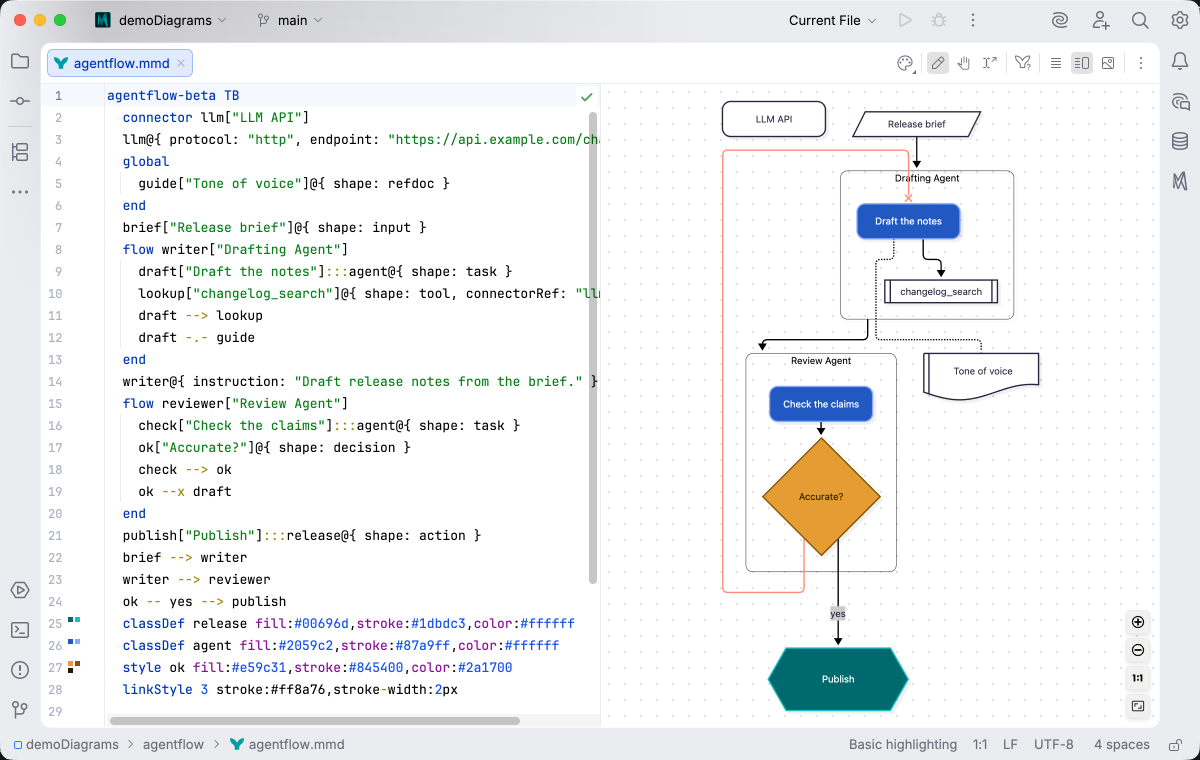This screenshot has width=1200, height=760.
Task: Open the AI Assistant swirl icon
Action: click(1060, 20)
